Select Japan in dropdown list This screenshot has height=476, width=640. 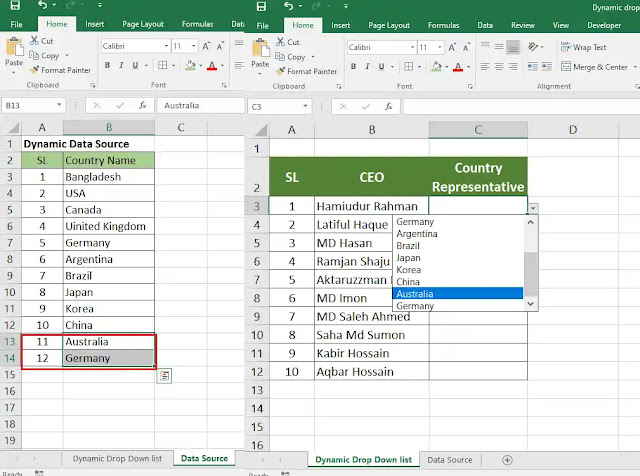point(458,258)
